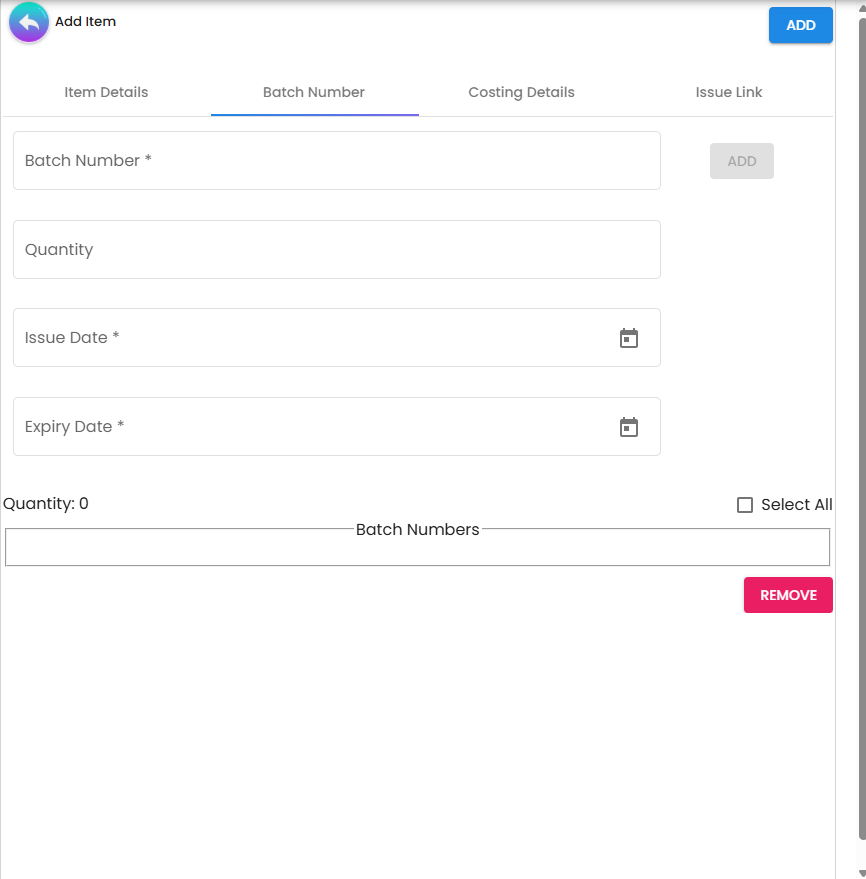Click the Expiry Date input field
The image size is (866, 879).
coord(300,427)
